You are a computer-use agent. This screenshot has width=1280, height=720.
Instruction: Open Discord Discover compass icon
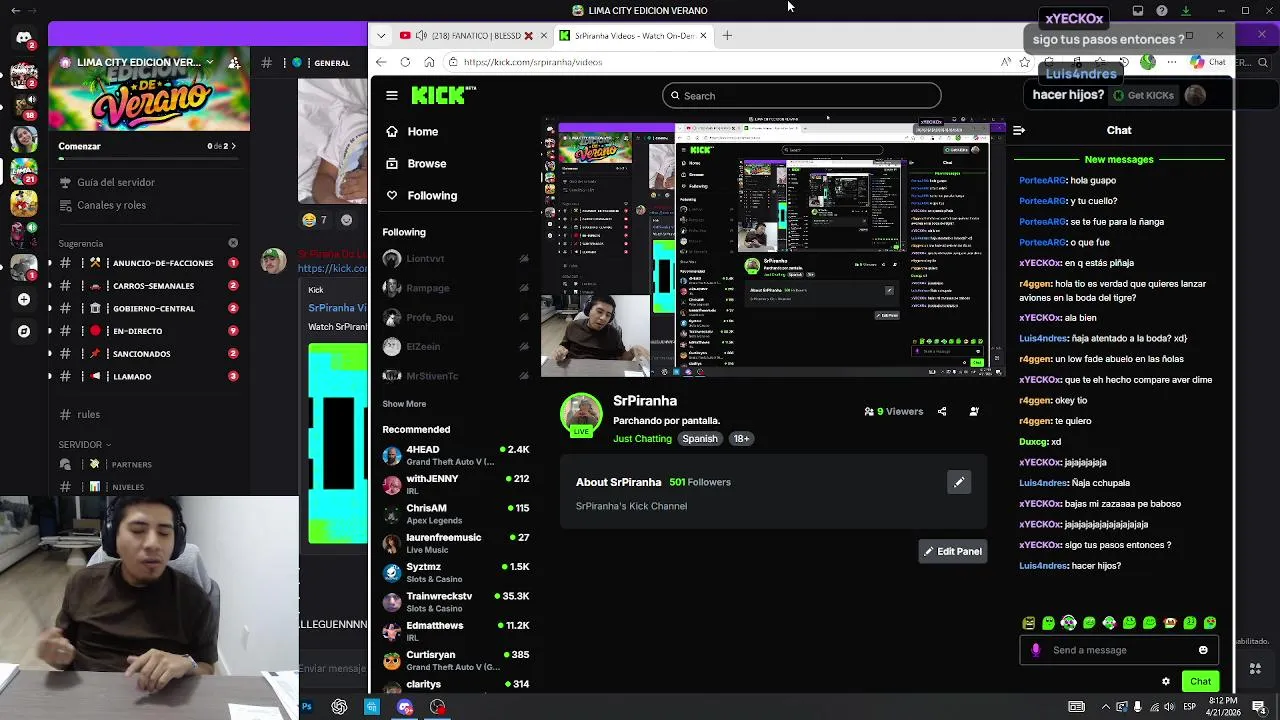pos(24,331)
